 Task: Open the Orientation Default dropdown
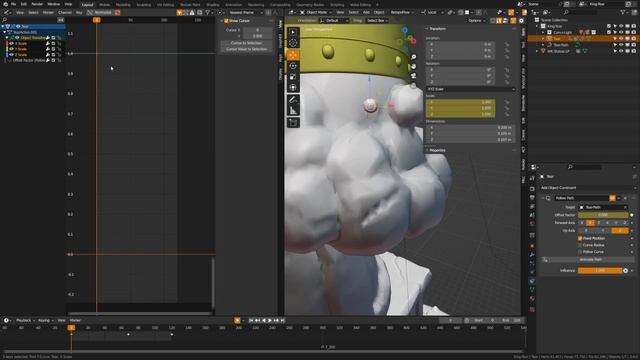pyautogui.click(x=334, y=20)
